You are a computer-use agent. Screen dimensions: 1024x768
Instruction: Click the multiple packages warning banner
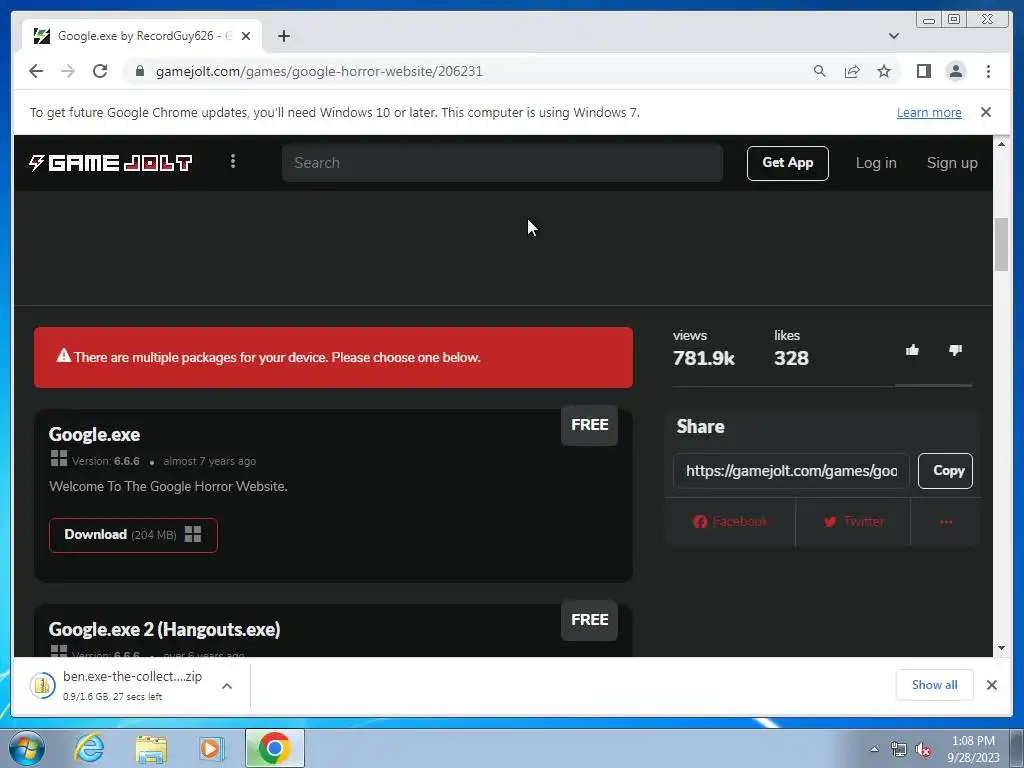pyautogui.click(x=333, y=357)
